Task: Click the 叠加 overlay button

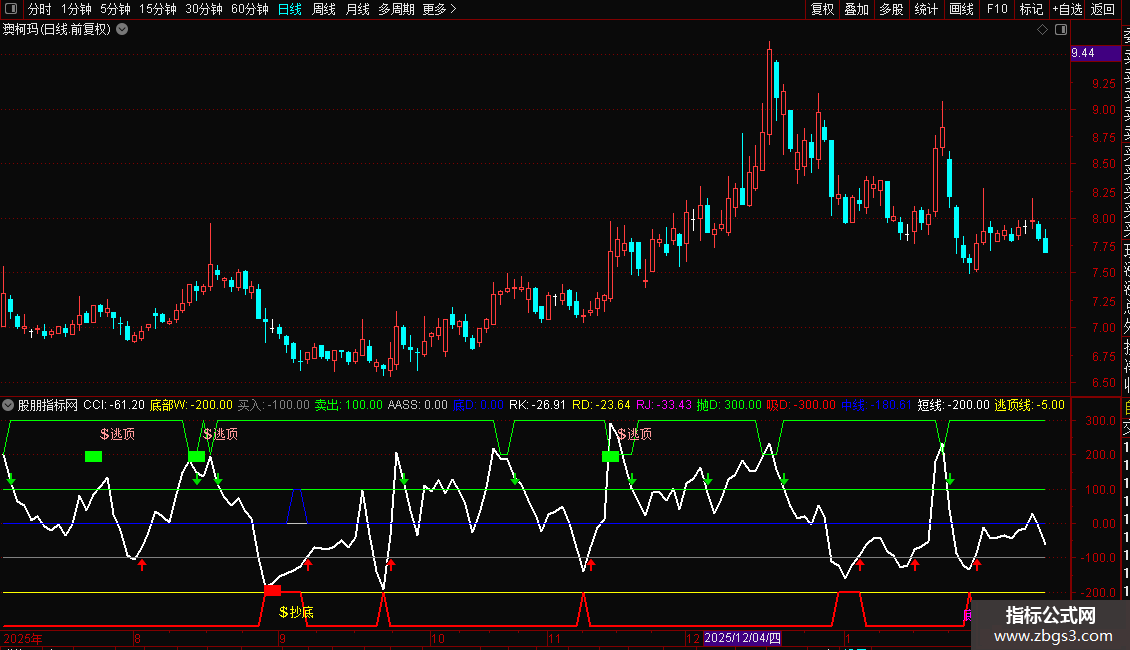Action: pos(857,9)
